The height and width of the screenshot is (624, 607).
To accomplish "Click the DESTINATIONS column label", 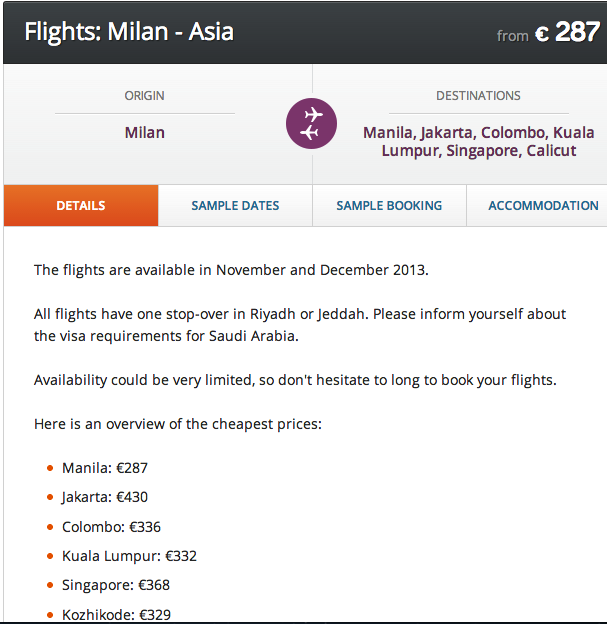I will click(478, 96).
